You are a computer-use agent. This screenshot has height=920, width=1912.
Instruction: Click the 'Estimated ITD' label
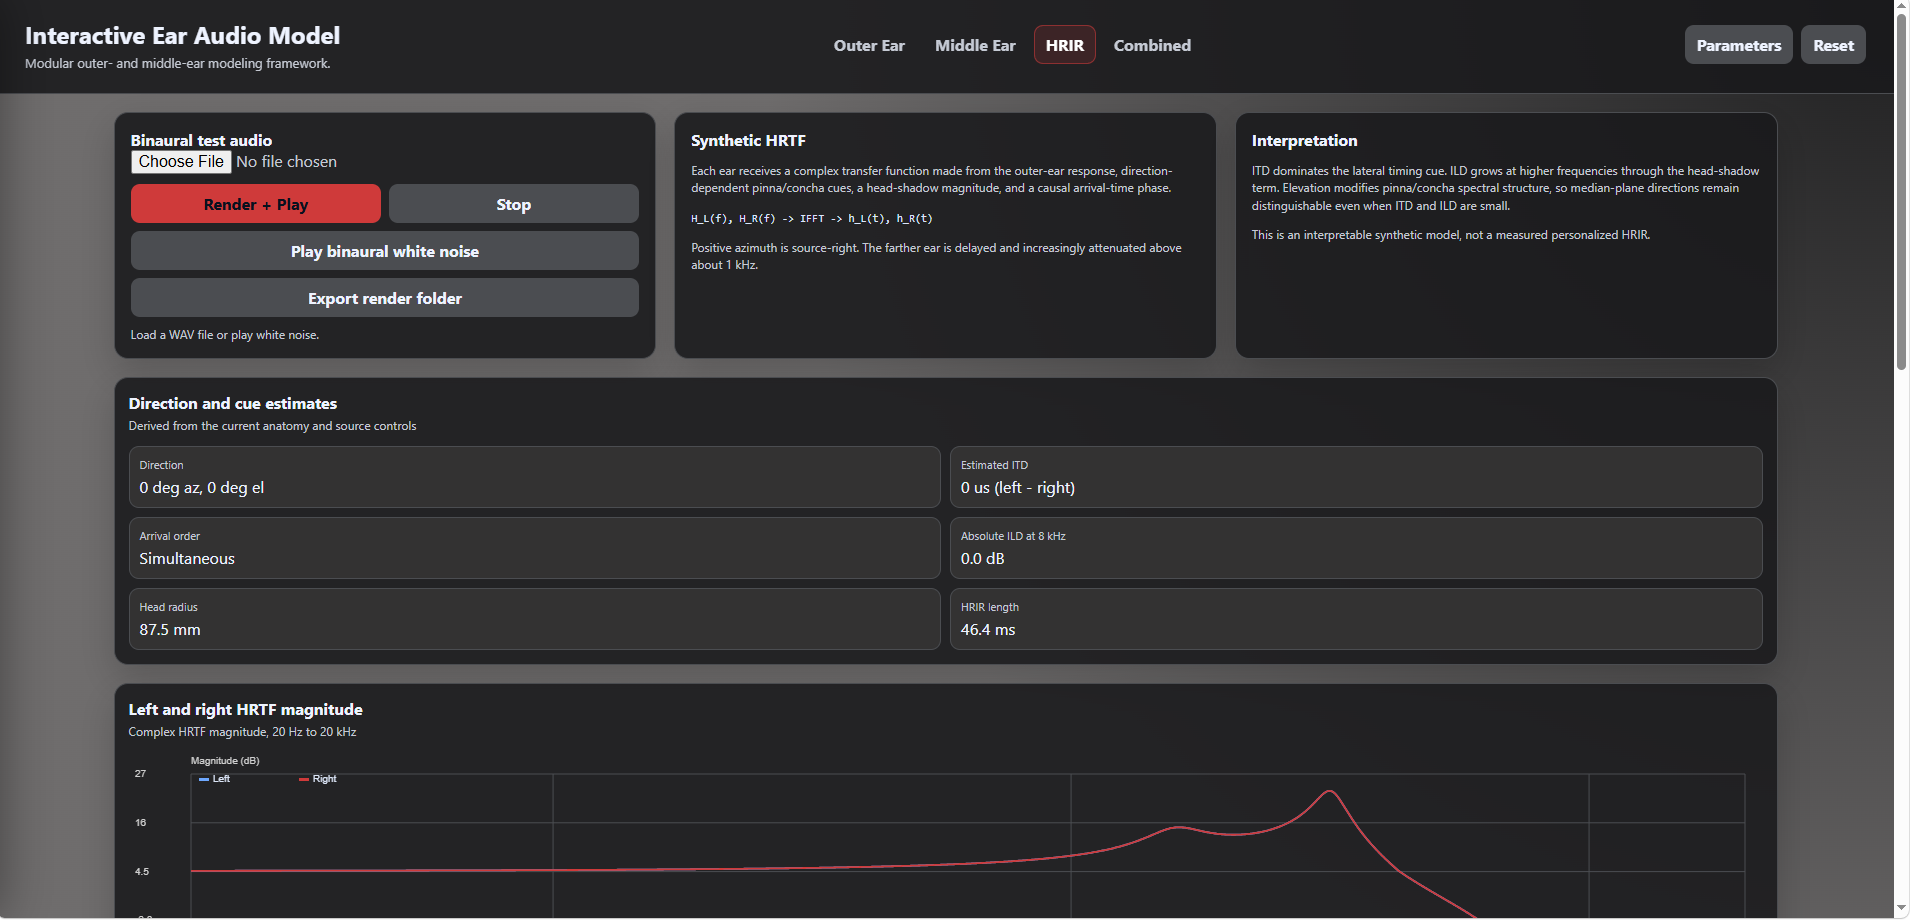coord(994,465)
